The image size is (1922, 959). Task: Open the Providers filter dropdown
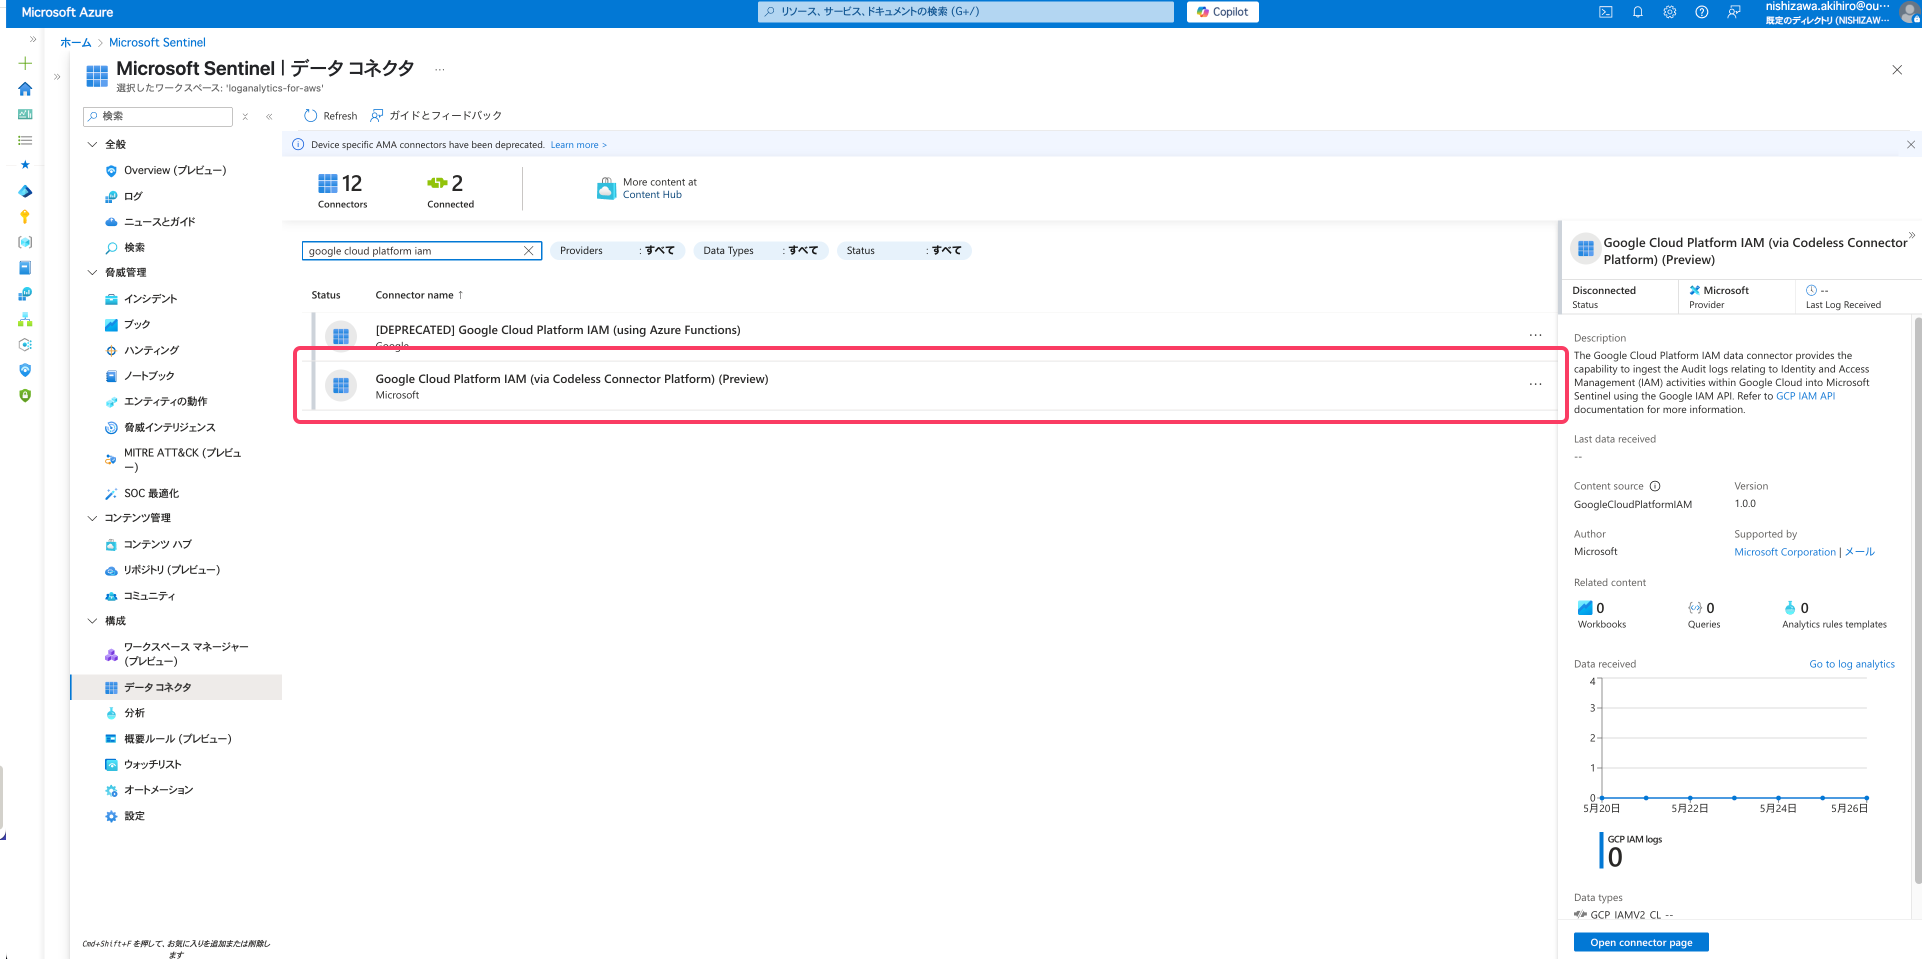point(617,251)
